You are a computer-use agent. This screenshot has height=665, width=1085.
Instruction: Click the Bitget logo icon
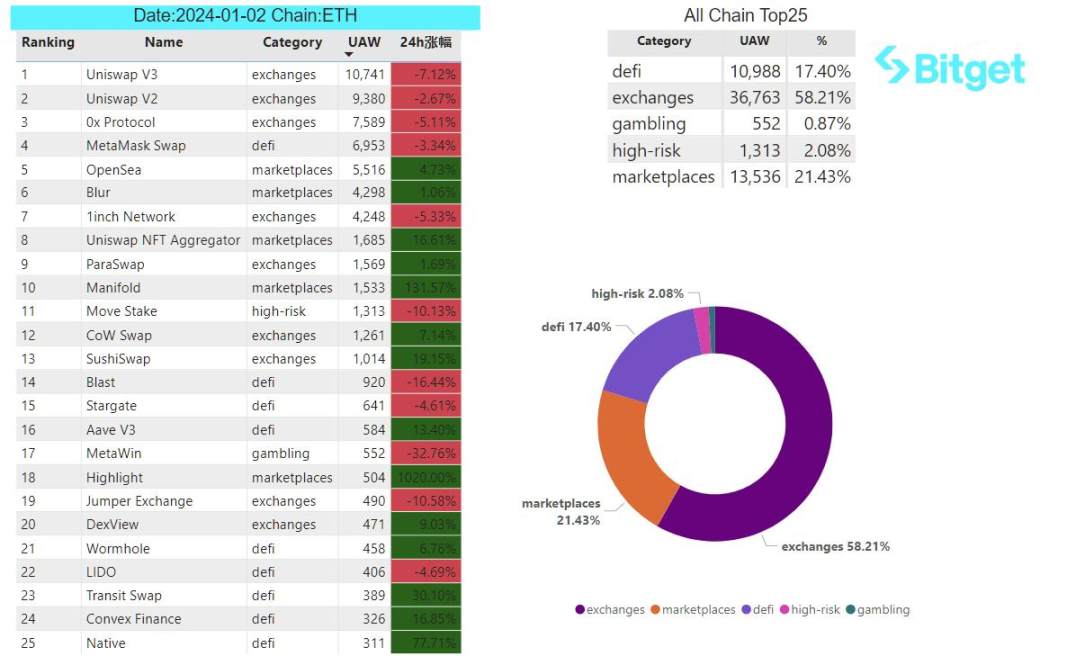pyautogui.click(x=892, y=66)
